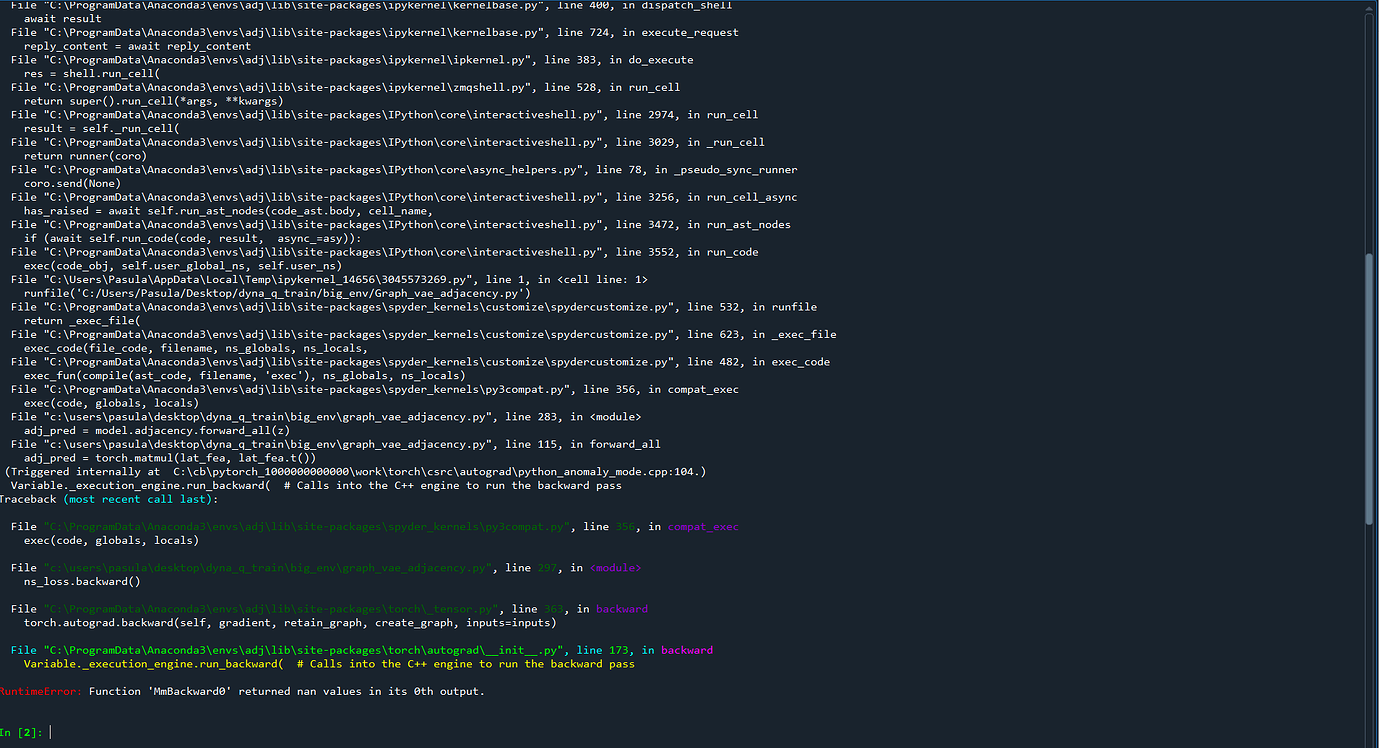1380x748 pixels.
Task: Click the 'adj_pred = model.adjacency.forward_all(z)' line
Action: tap(157, 430)
